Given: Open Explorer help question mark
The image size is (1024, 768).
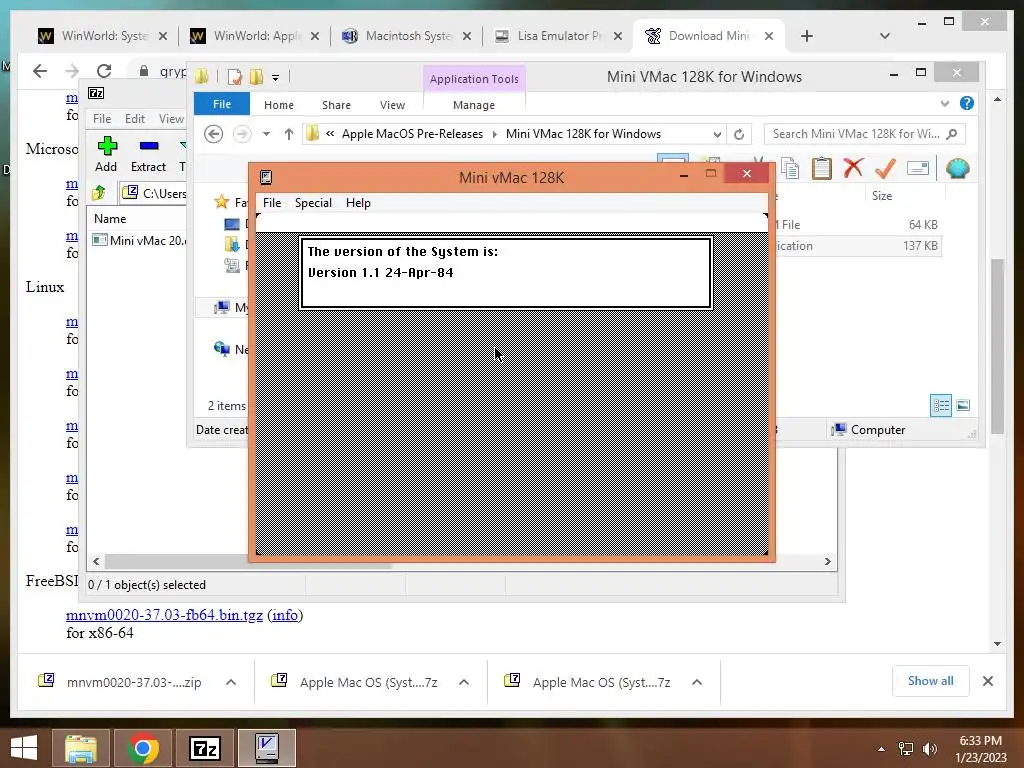Looking at the screenshot, I should point(967,103).
